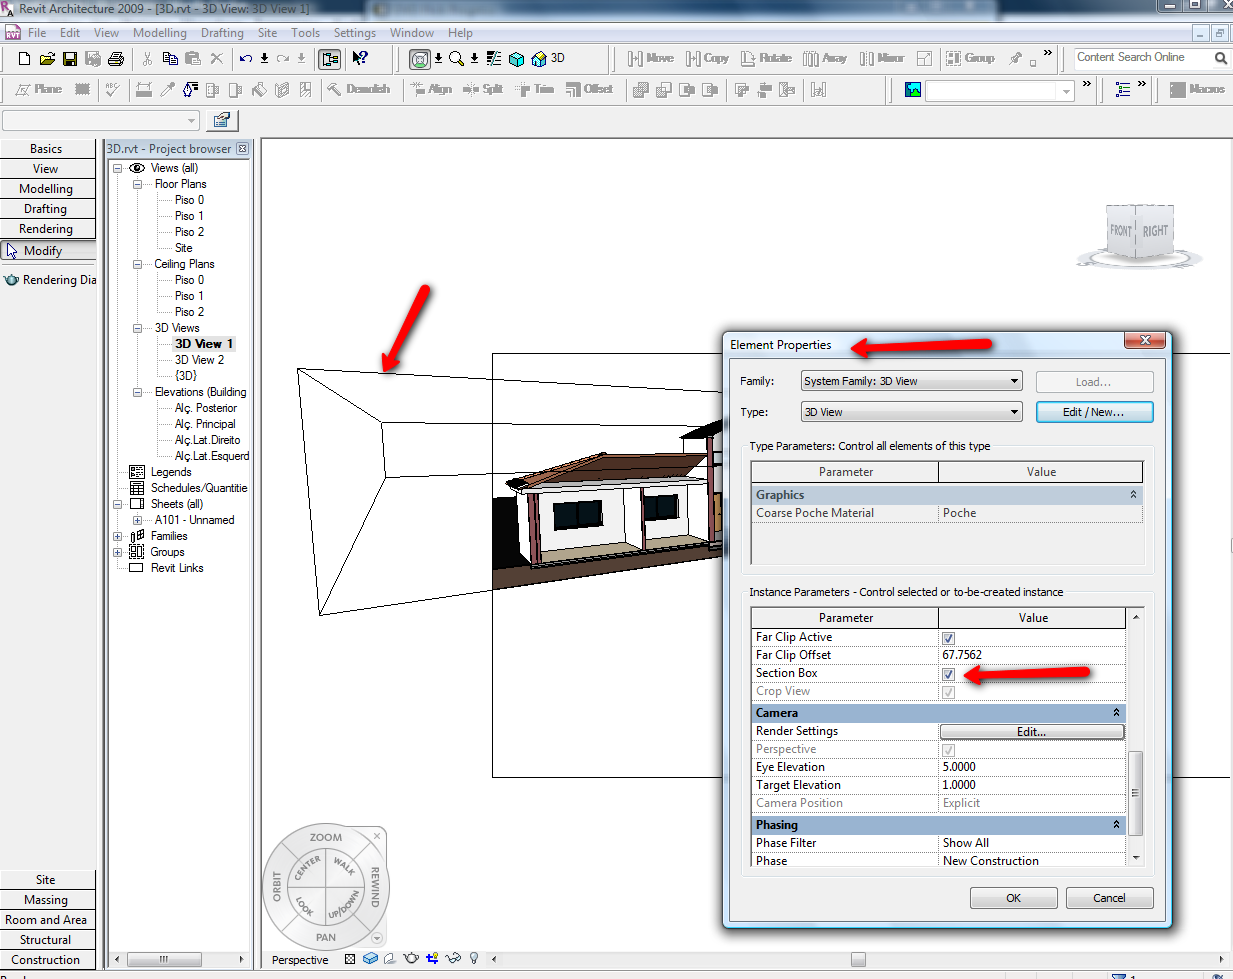The image size is (1233, 979).
Task: Click the Open file toolbar icon
Action: pyautogui.click(x=47, y=59)
